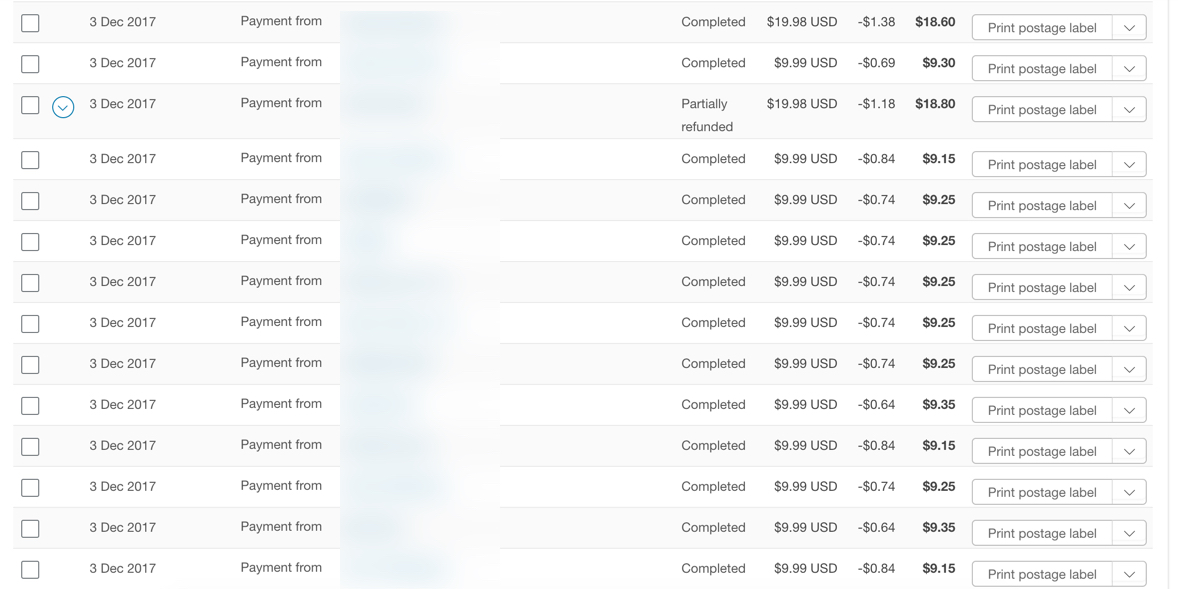Open Payment from link on Partially refunded row

click(x=281, y=103)
